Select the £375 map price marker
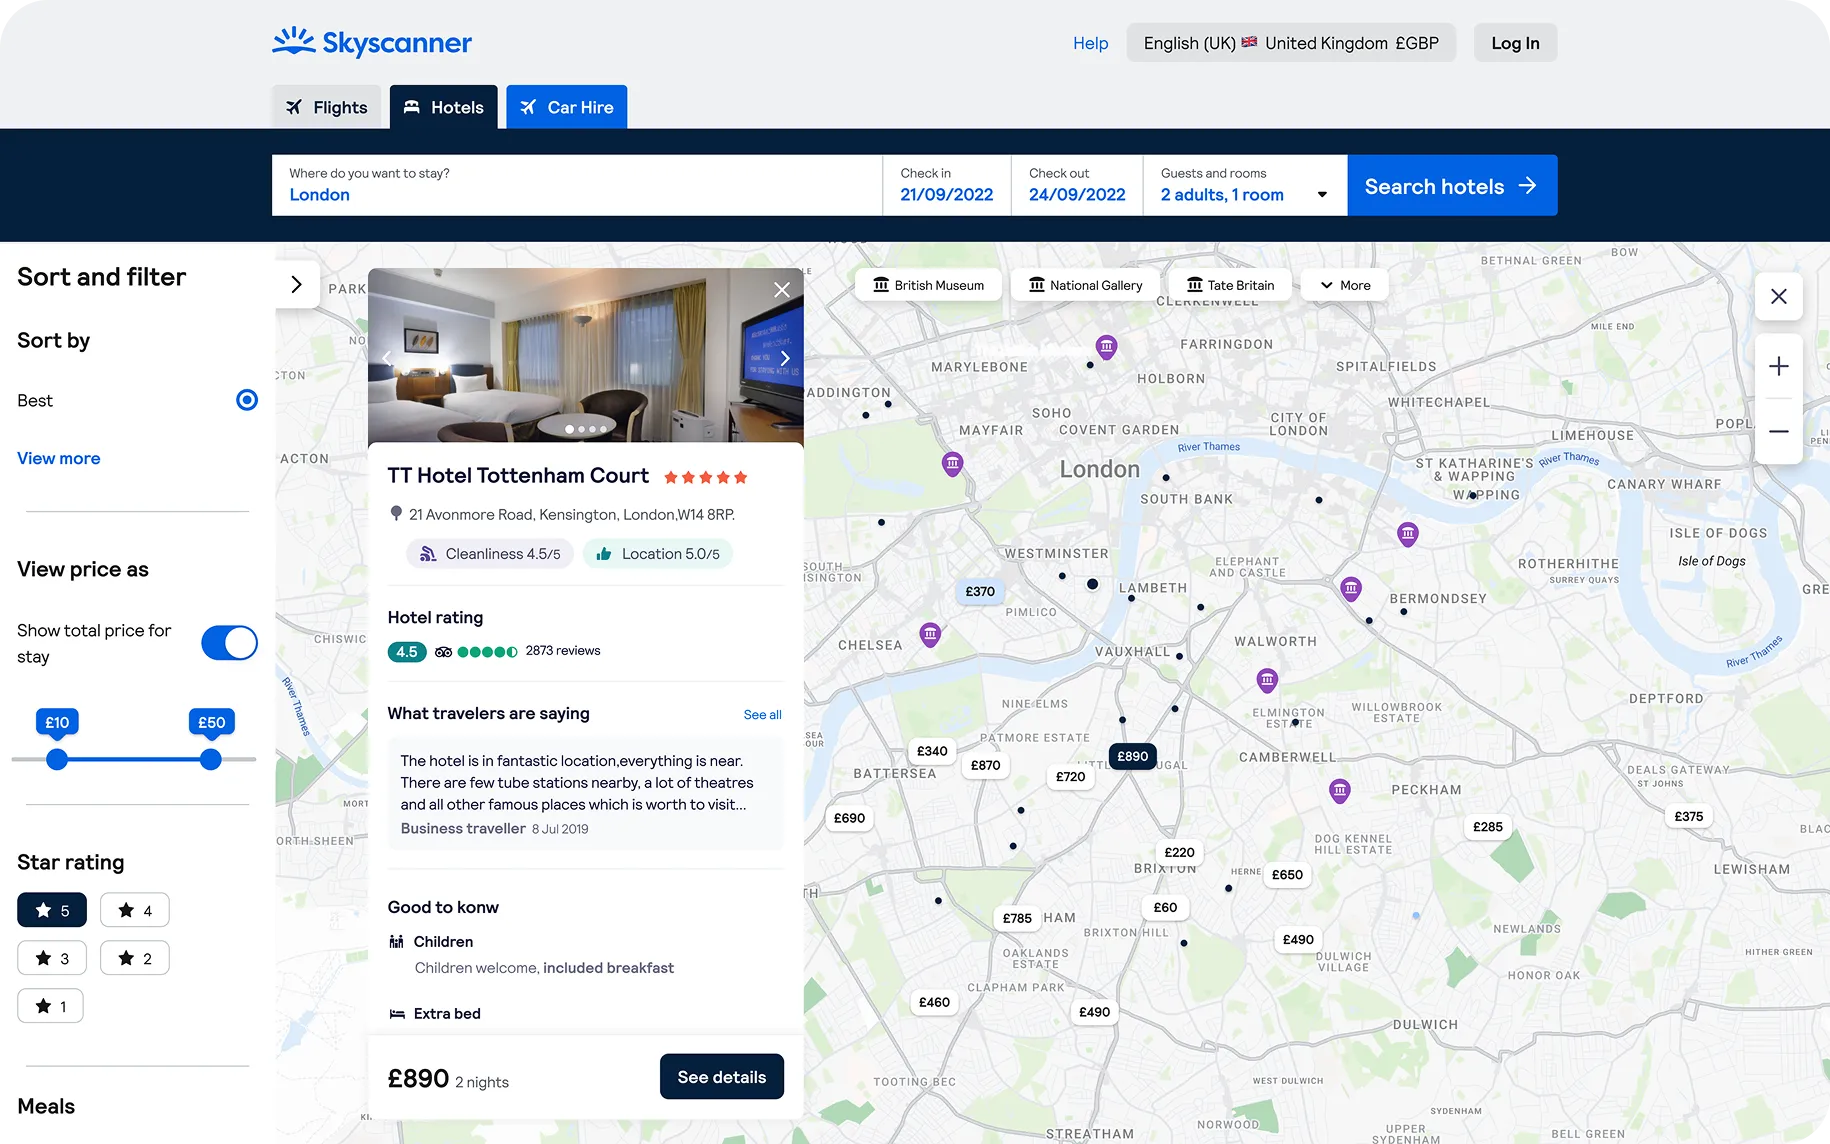This screenshot has height=1144, width=1830. tap(1688, 816)
